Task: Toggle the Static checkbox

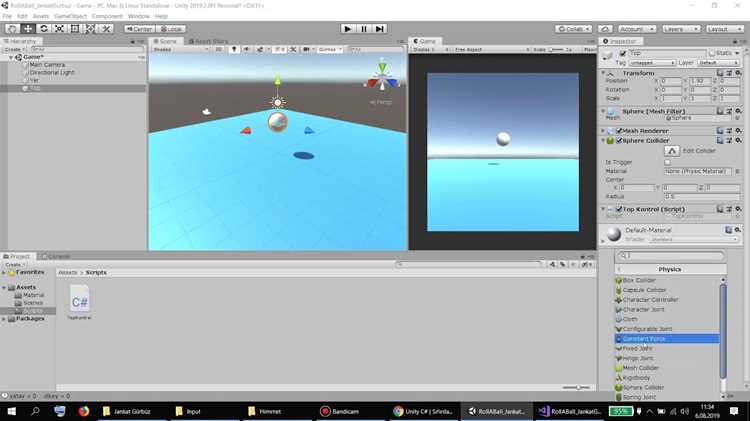Action: pyautogui.click(x=712, y=53)
